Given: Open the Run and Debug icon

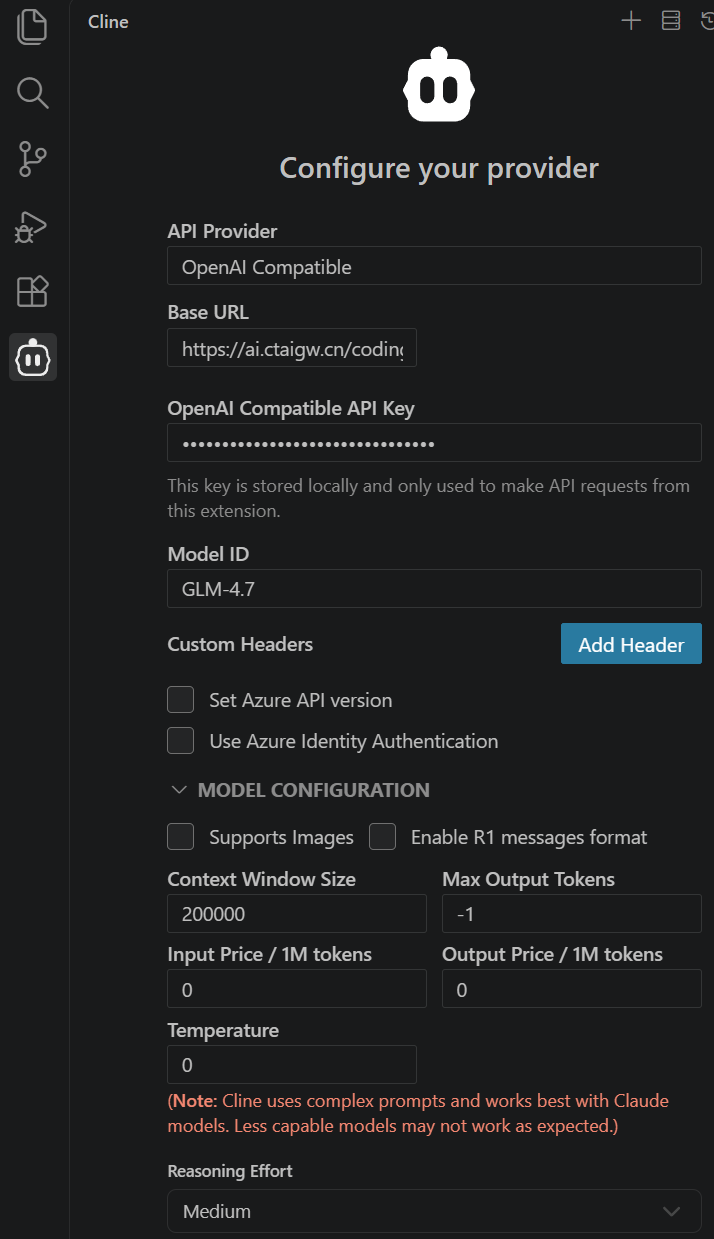Looking at the screenshot, I should 33,226.
